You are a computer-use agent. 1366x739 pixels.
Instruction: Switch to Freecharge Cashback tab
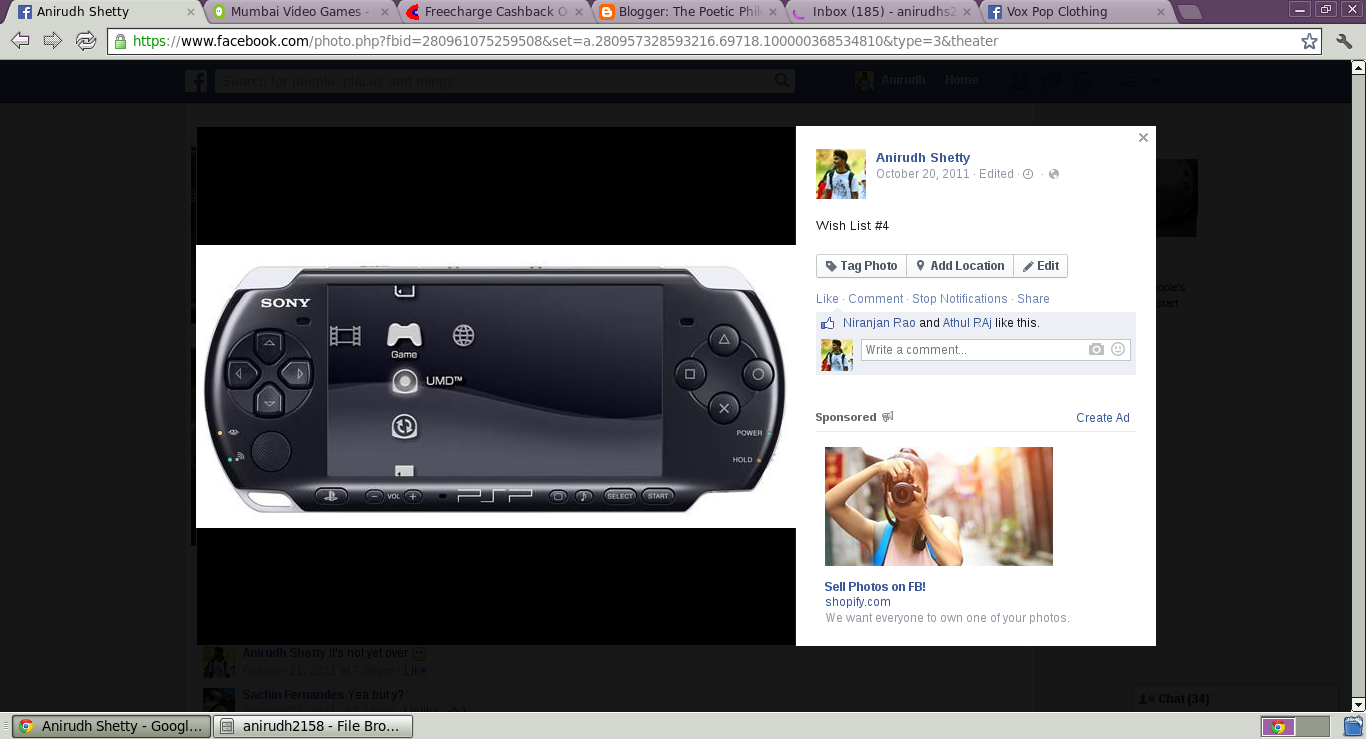[494, 12]
